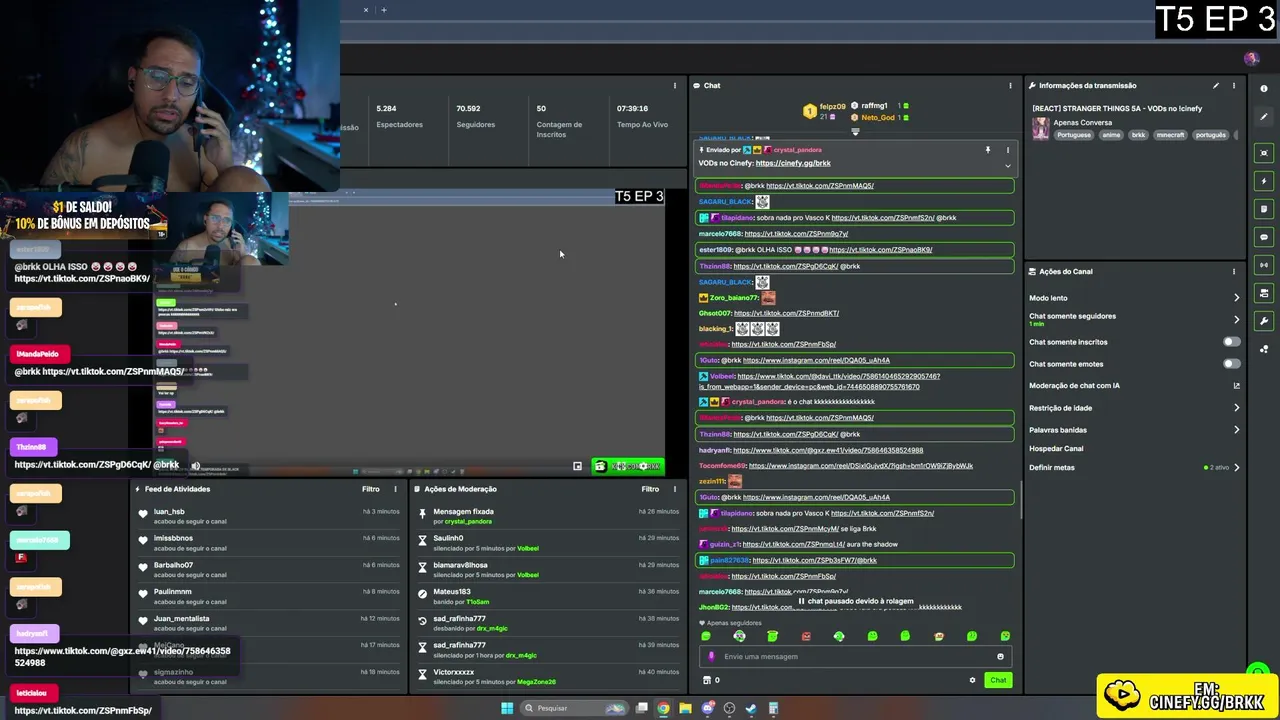Click the document notes icon in right sidebar
Viewport: 1280px width, 720px height.
coord(1264,209)
